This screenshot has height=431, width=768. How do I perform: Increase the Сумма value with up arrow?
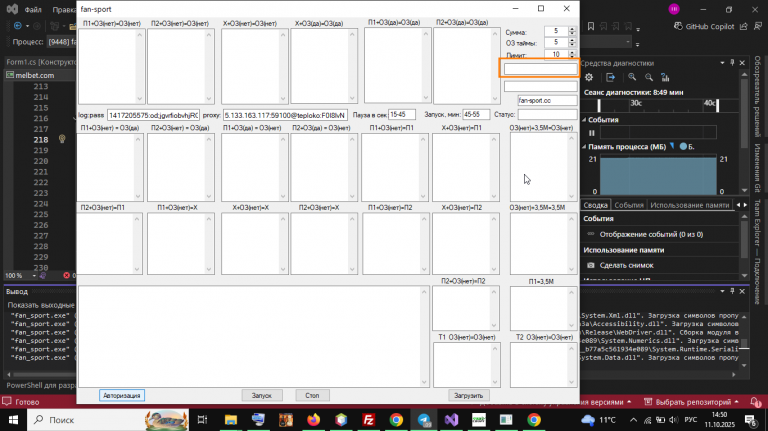coord(572,29)
